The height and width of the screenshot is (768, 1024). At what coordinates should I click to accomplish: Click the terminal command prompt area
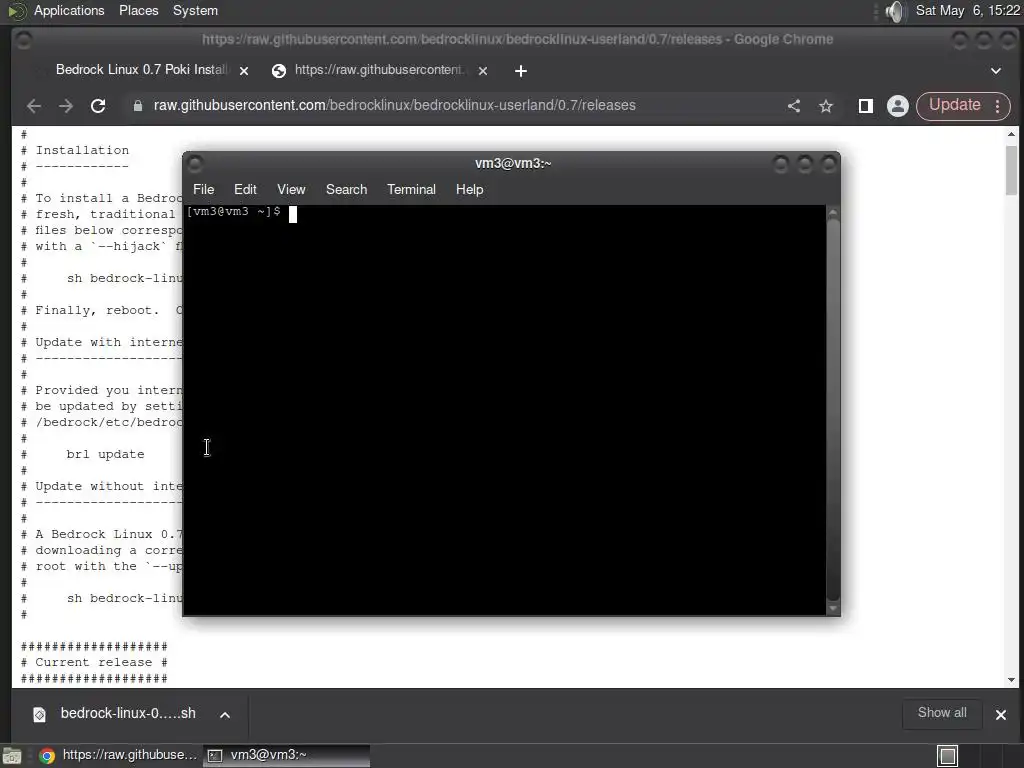click(504, 410)
